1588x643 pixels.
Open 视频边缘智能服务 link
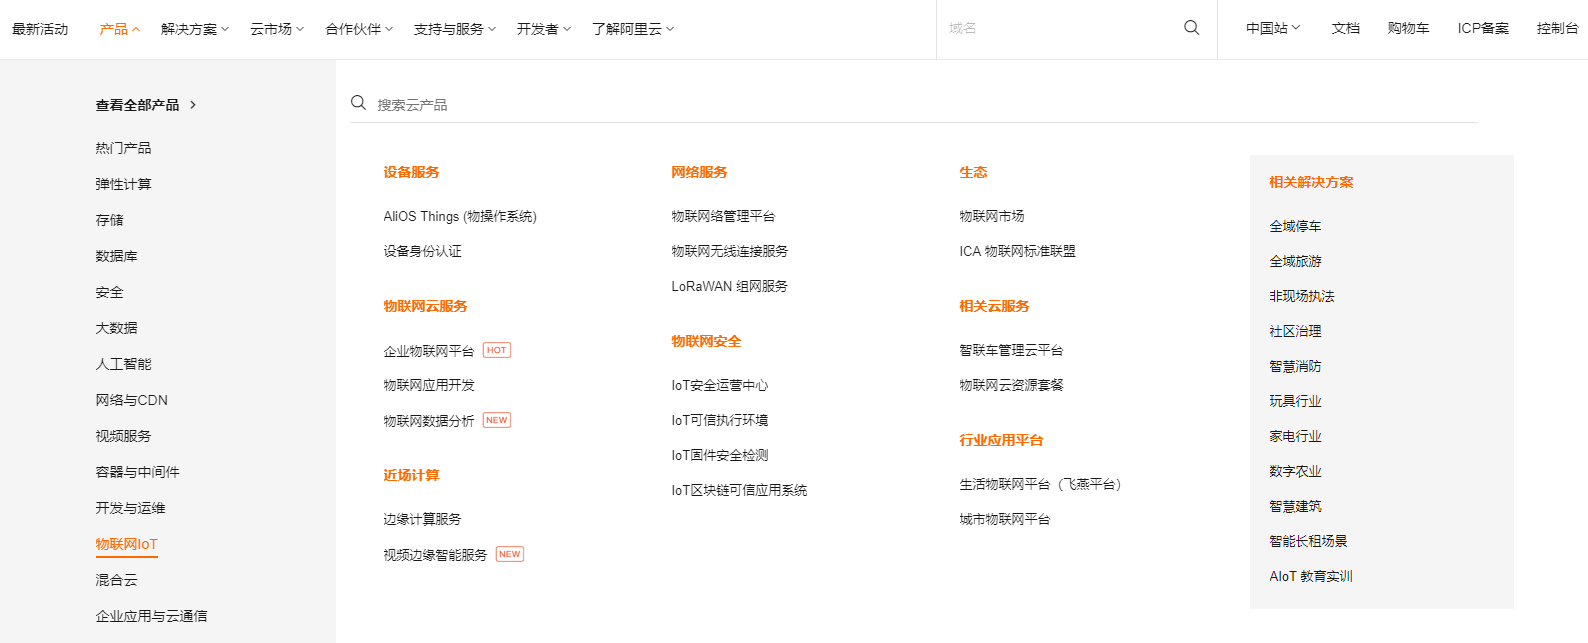click(436, 555)
